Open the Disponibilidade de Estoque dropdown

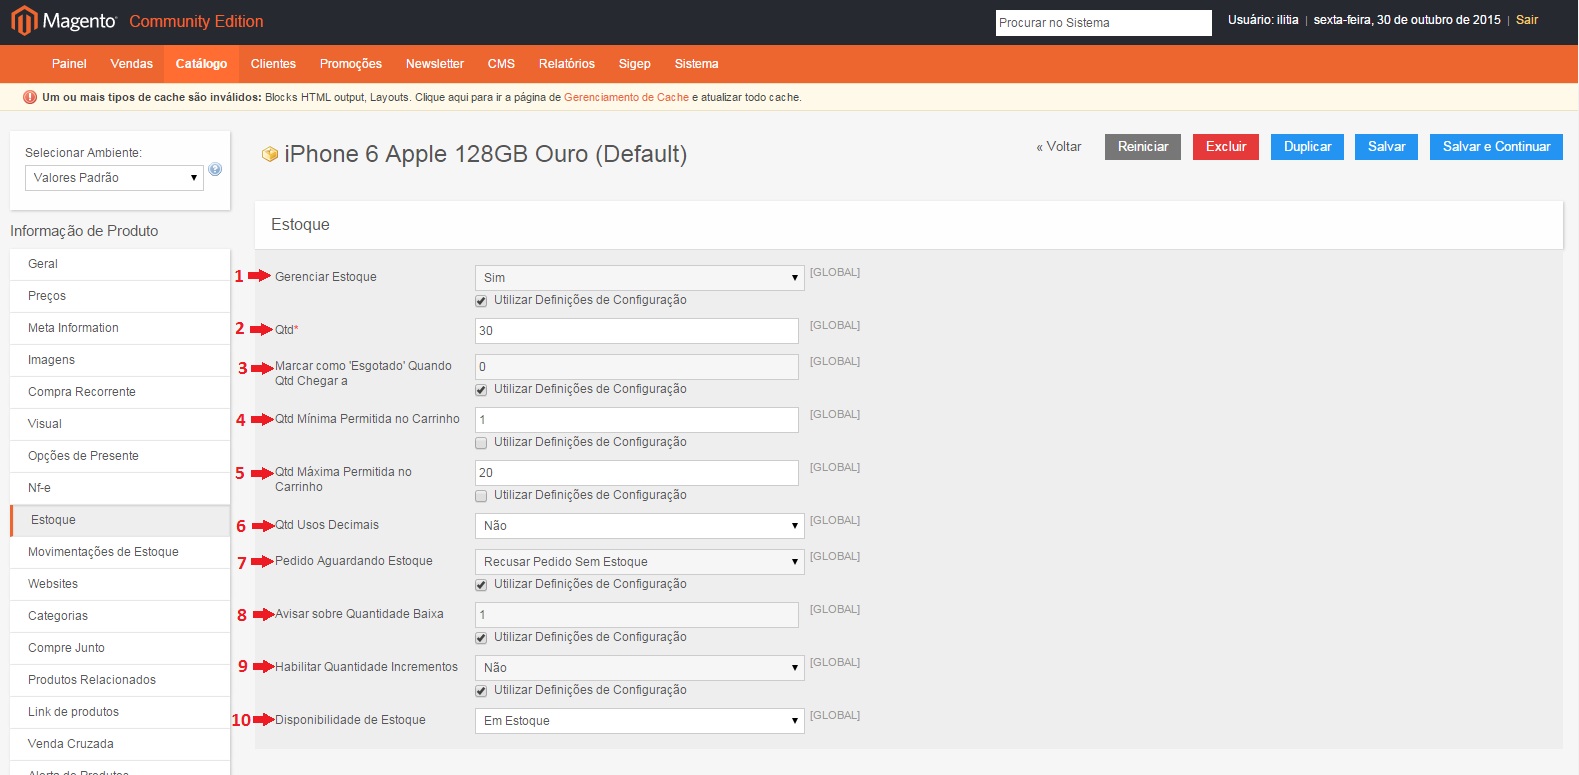tap(639, 721)
